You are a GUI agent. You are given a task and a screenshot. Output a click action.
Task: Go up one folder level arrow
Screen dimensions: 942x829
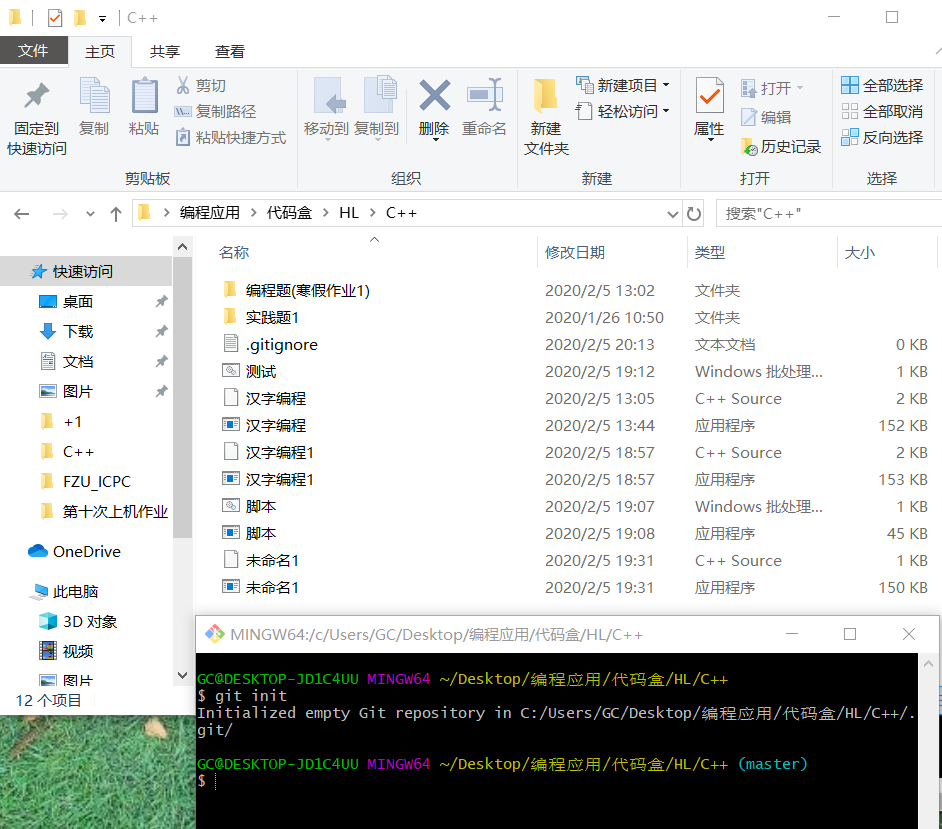(x=116, y=213)
